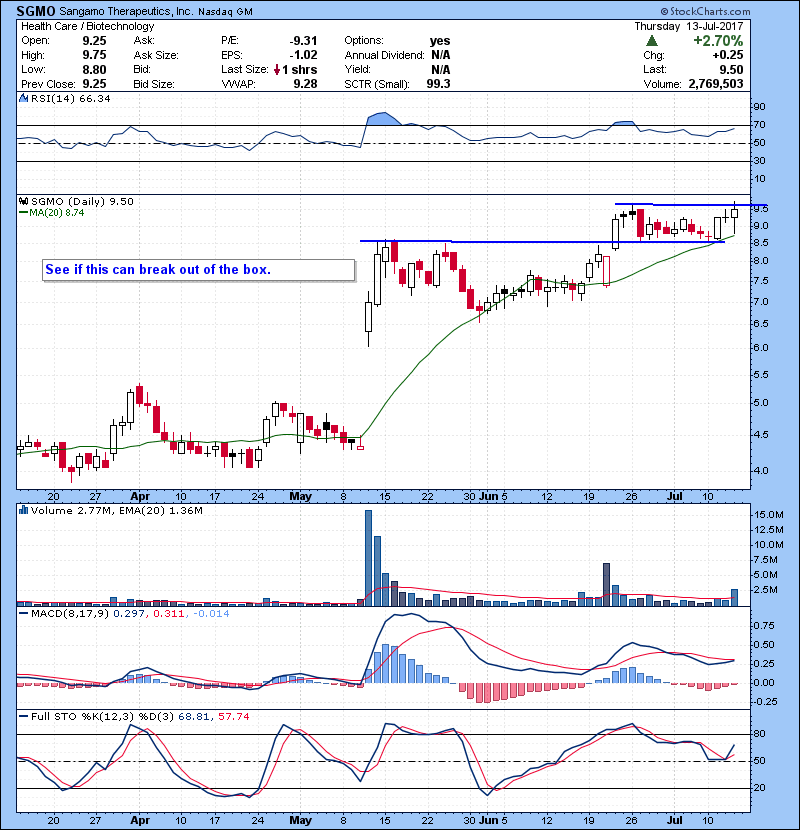The height and width of the screenshot is (830, 800).
Task: Click the stochastic %D value 57.74
Action: [x=233, y=716]
